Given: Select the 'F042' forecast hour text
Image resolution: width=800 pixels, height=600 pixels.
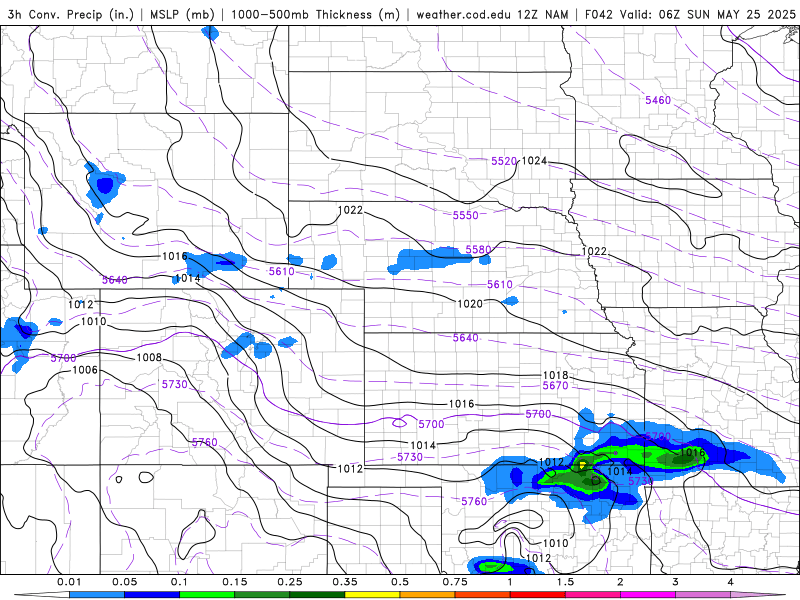Looking at the screenshot, I should pos(599,14).
